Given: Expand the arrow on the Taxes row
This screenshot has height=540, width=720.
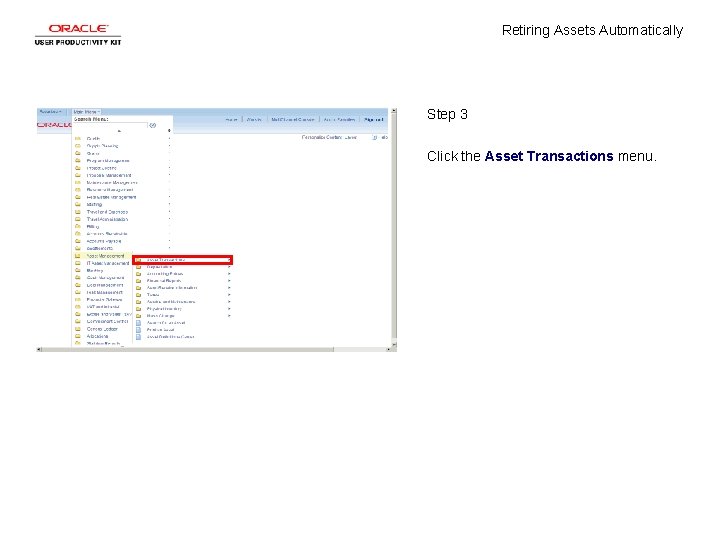Looking at the screenshot, I should tap(229, 295).
